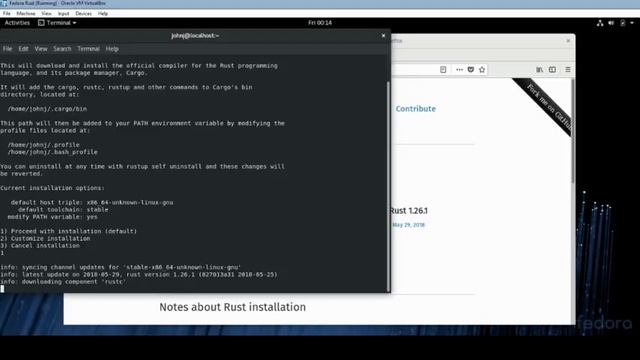Click '2) Customize installation' line
Image resolution: width=640 pixels, height=360 pixels.
tap(45, 238)
